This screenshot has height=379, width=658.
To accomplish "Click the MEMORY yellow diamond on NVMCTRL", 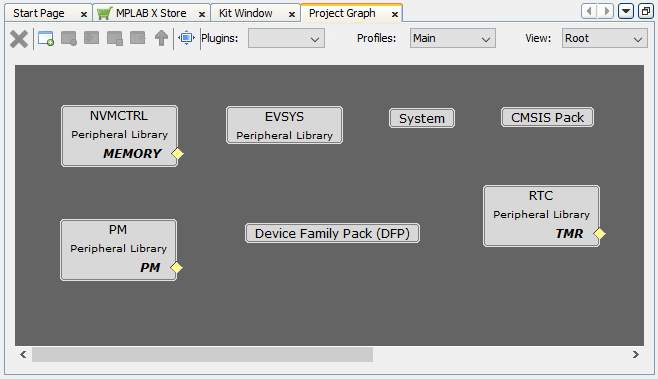I will (178, 154).
